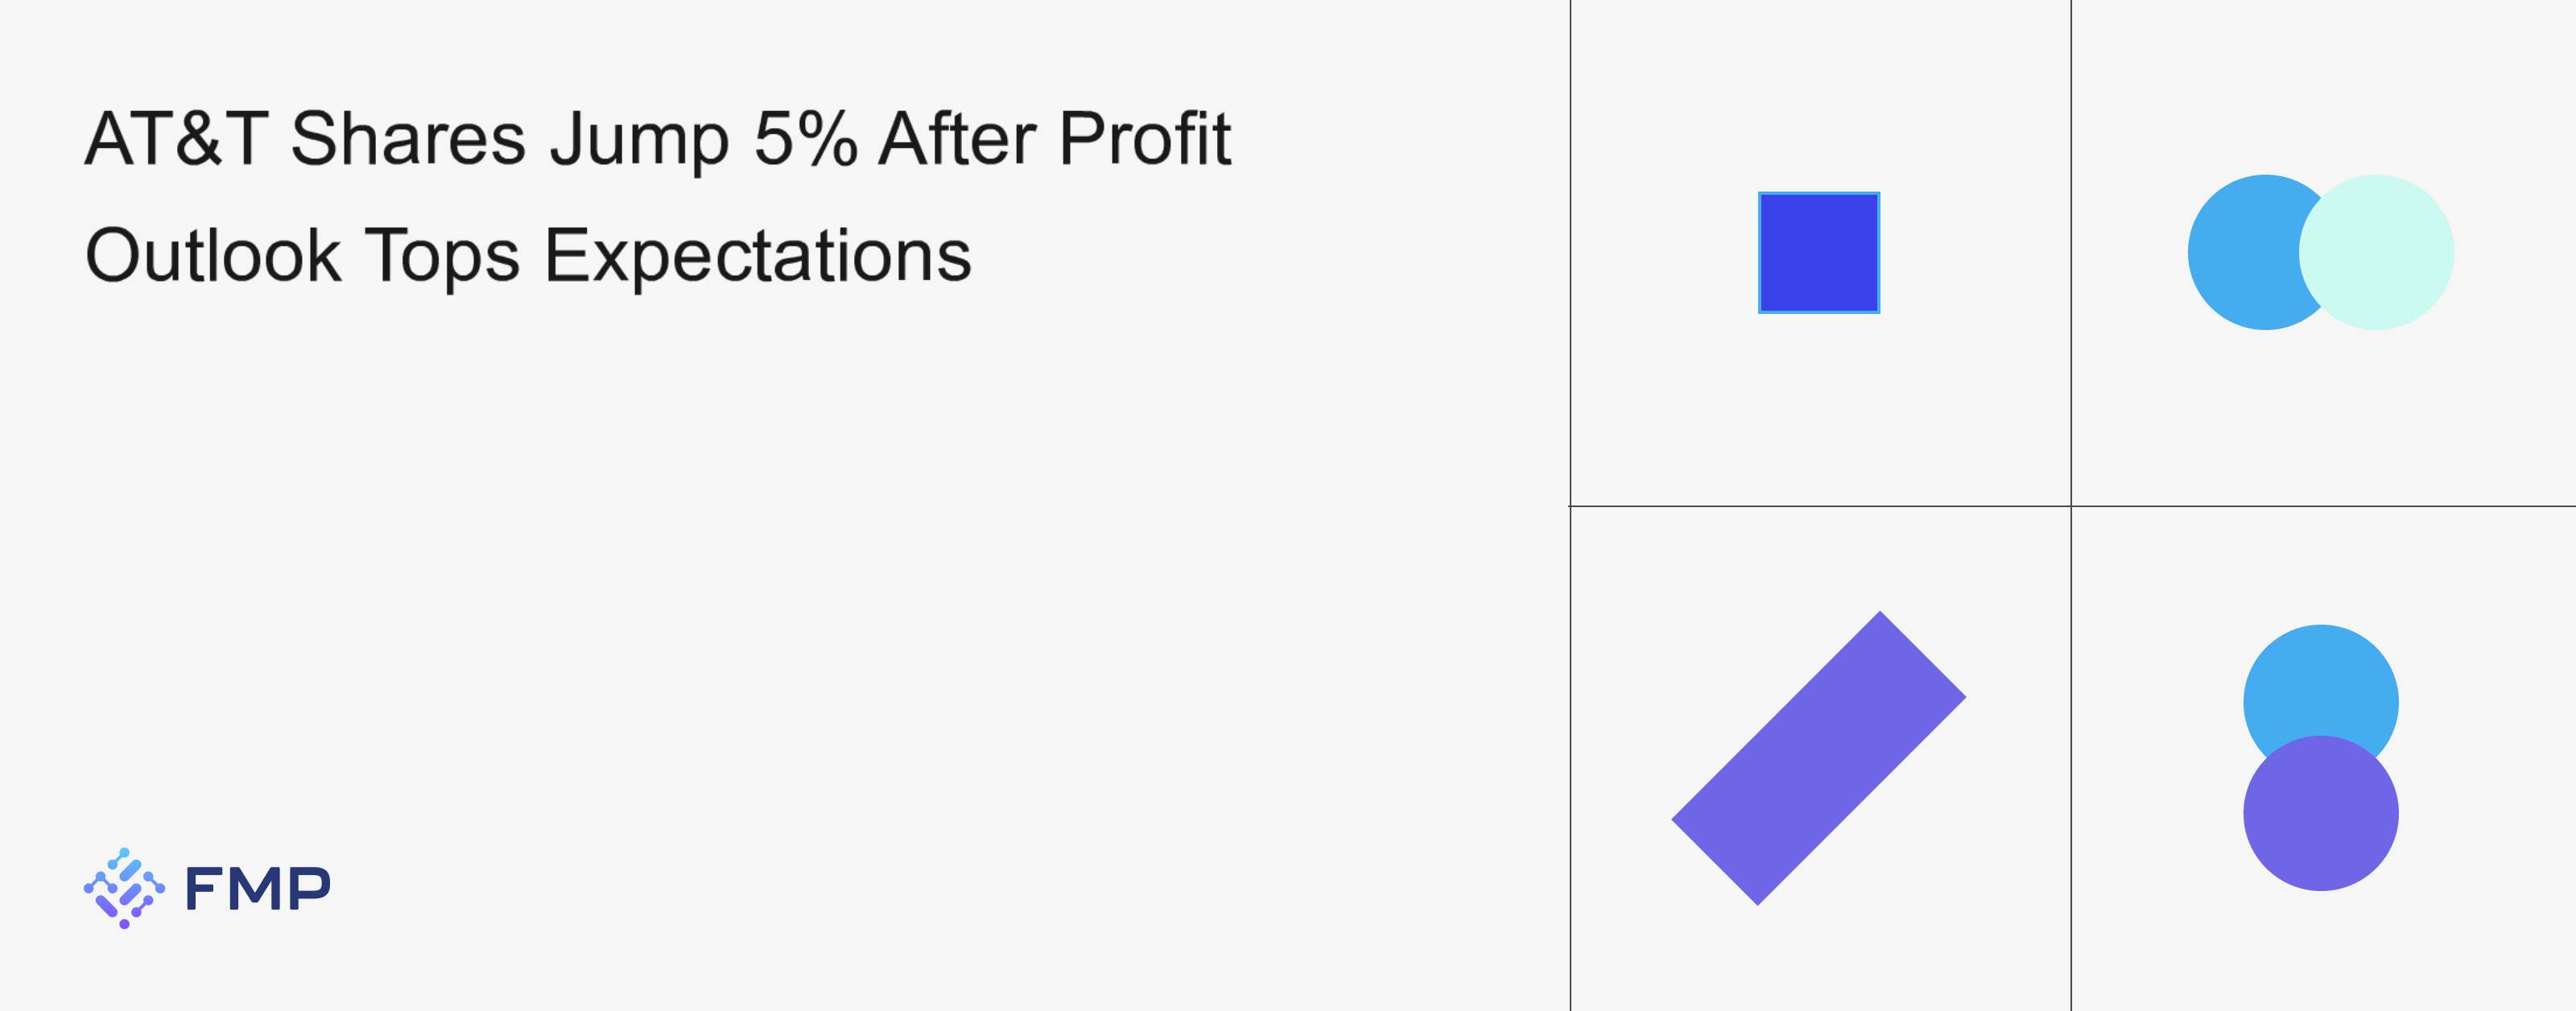This screenshot has height=1011, width=2576.
Task: Click the word "Profit" in the title
Action: click(x=1144, y=138)
